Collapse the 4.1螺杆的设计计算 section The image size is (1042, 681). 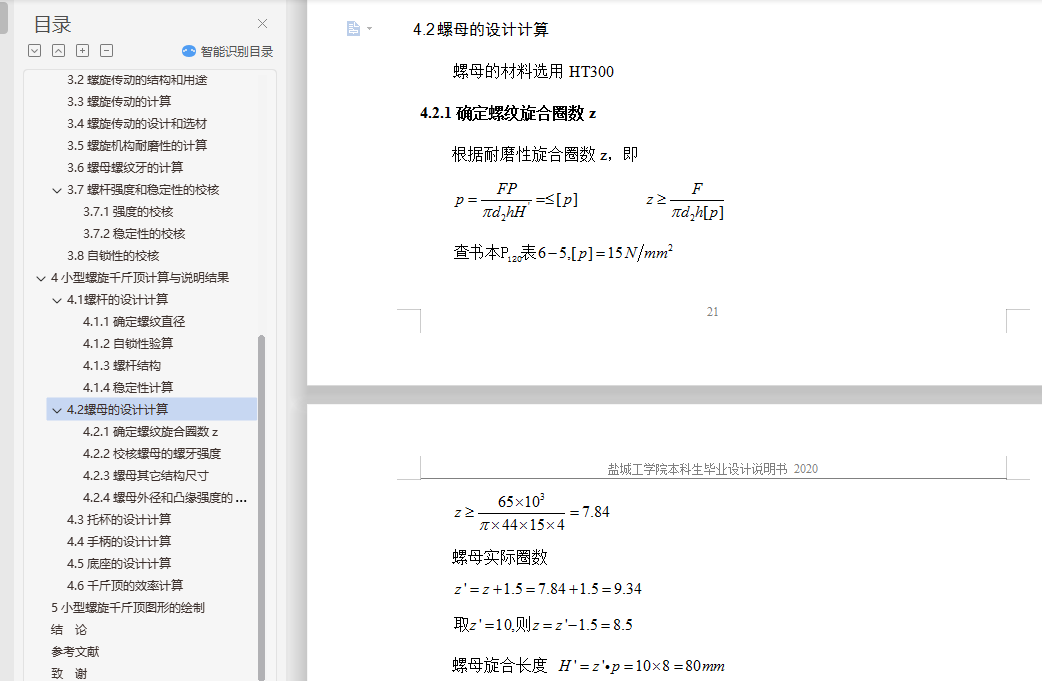point(57,300)
